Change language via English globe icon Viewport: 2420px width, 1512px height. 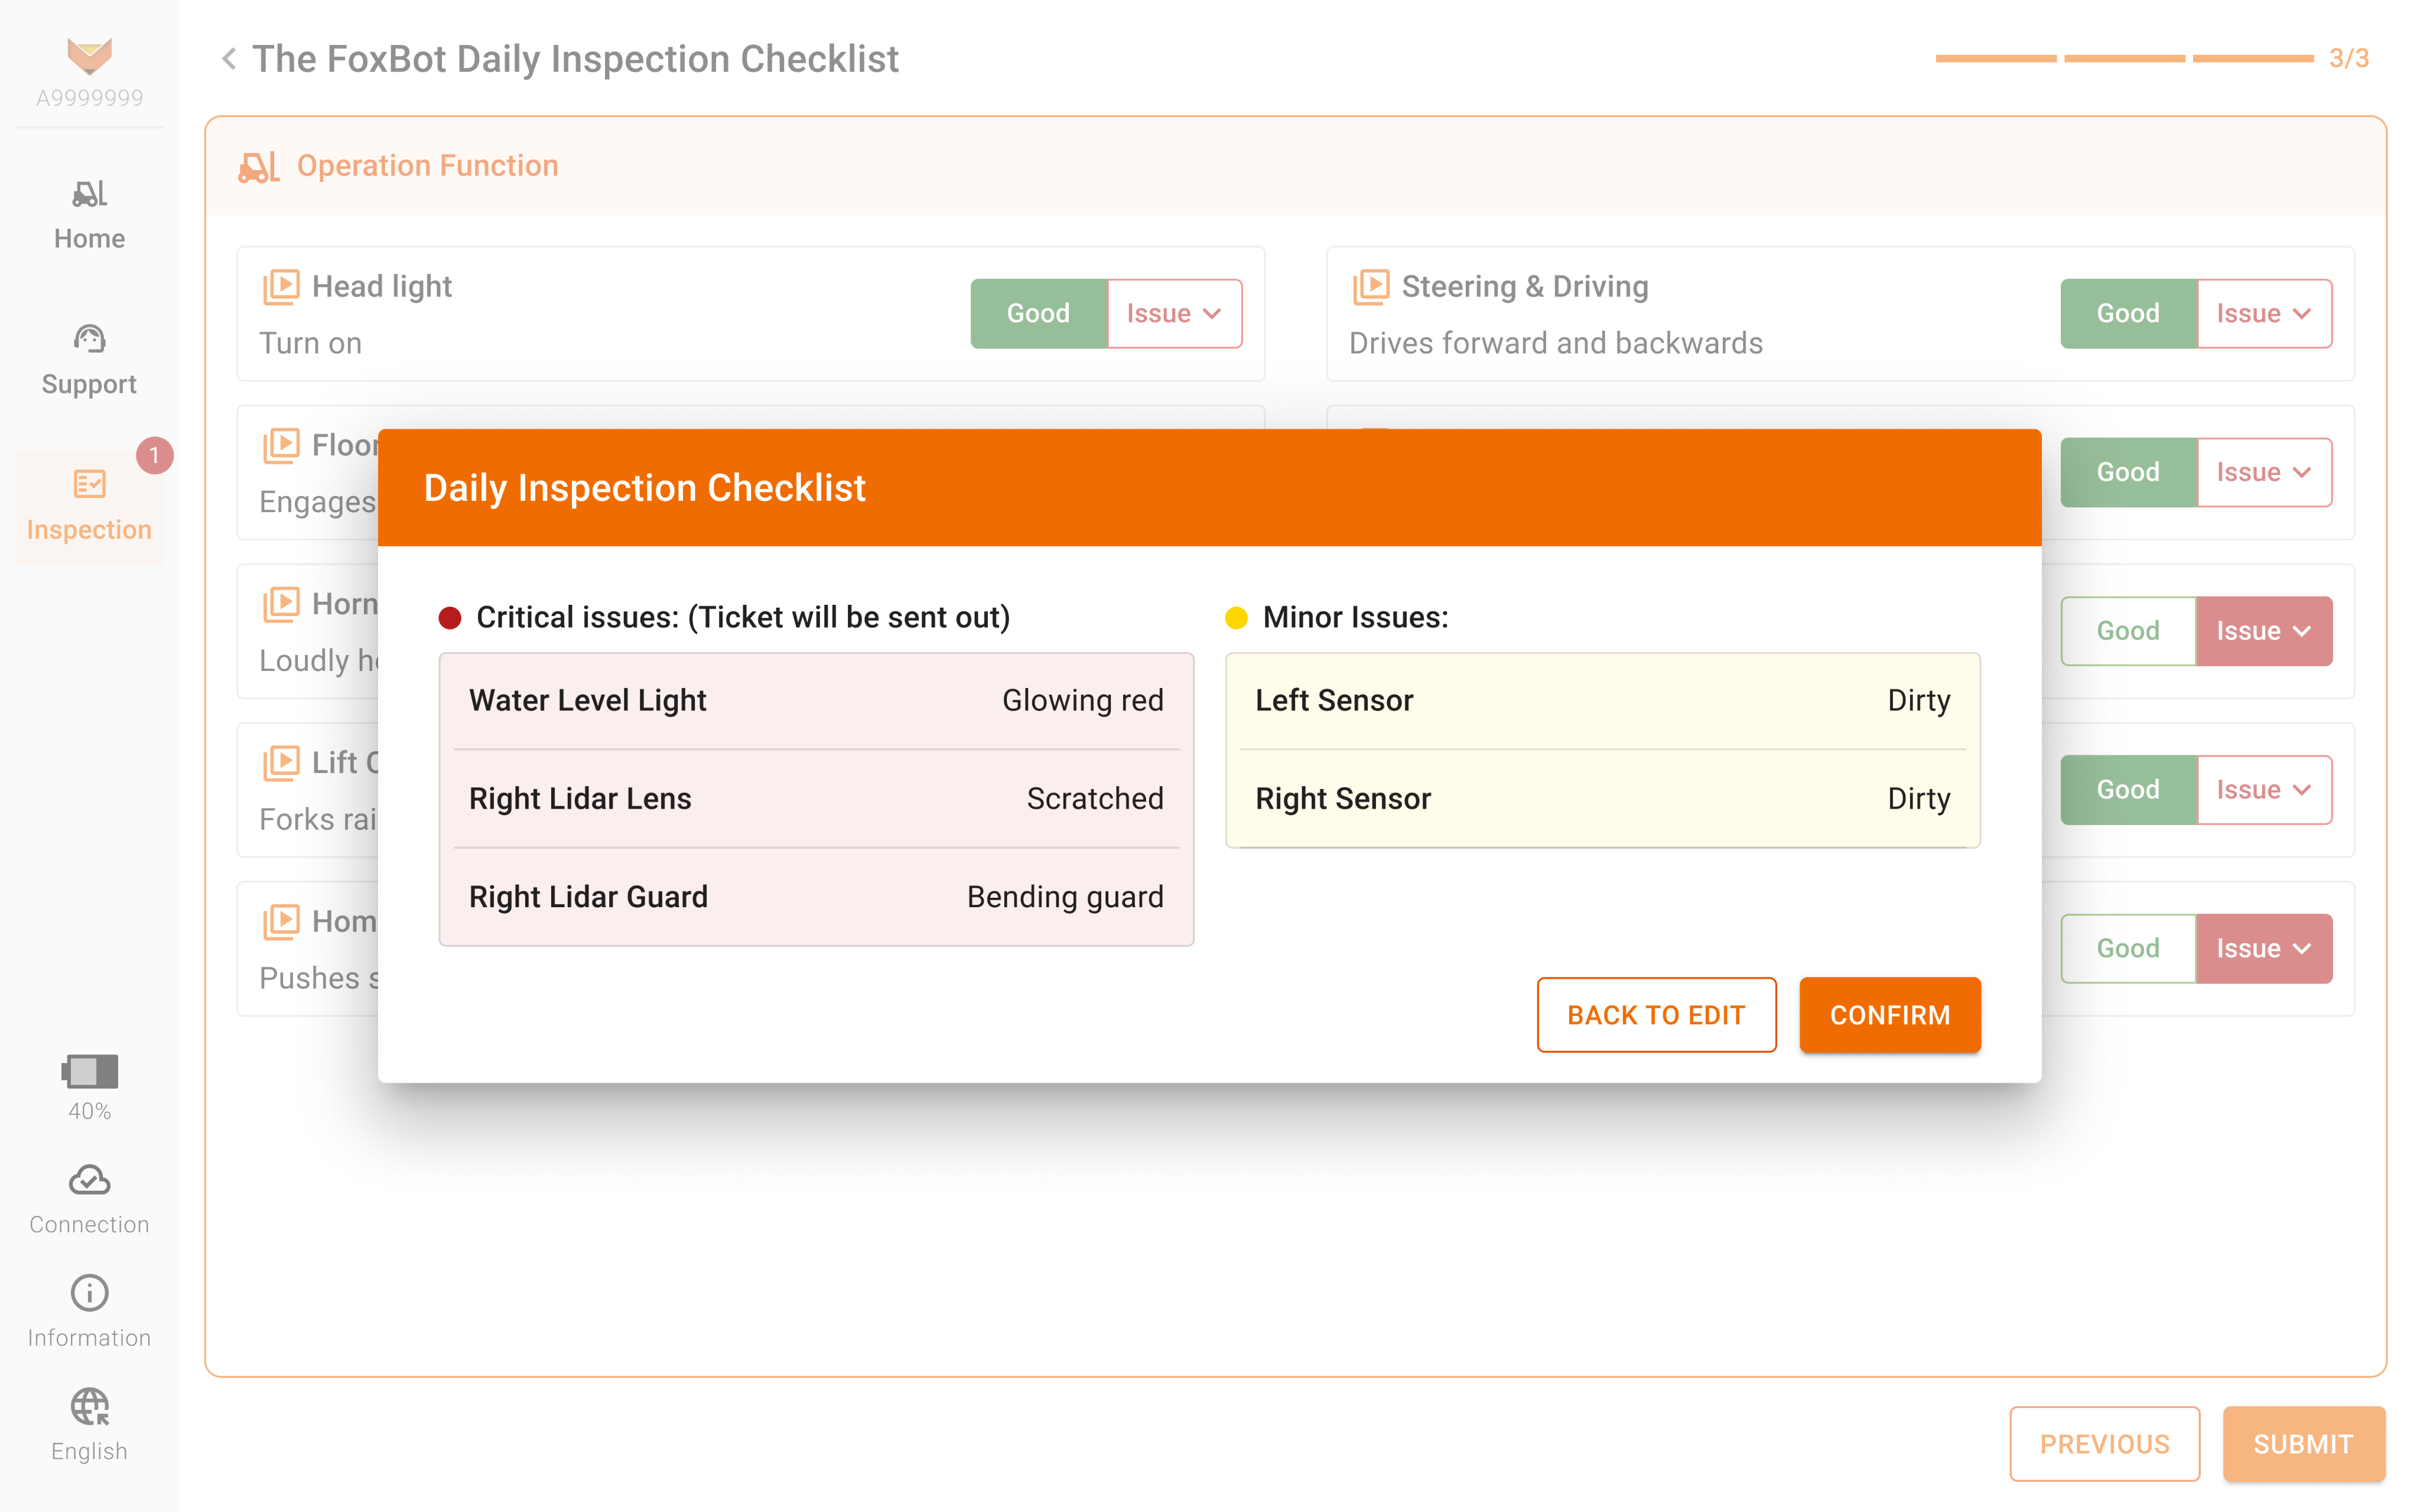pyautogui.click(x=89, y=1407)
